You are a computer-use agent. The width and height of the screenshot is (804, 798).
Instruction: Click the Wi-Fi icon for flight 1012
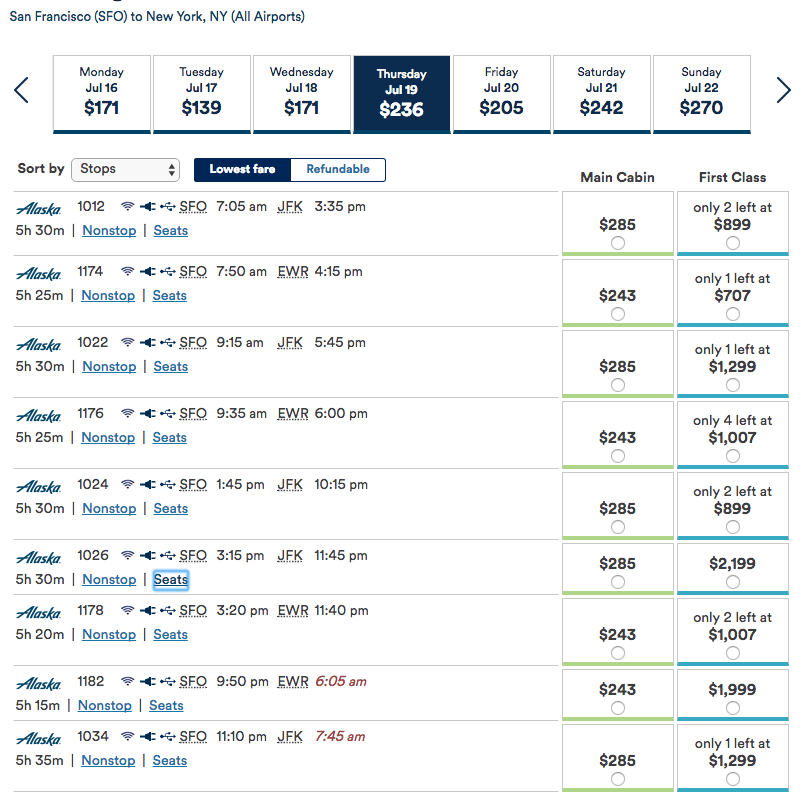click(127, 207)
